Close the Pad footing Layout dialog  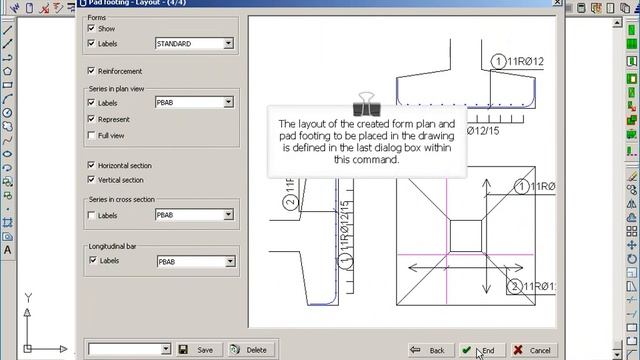(x=557, y=2)
